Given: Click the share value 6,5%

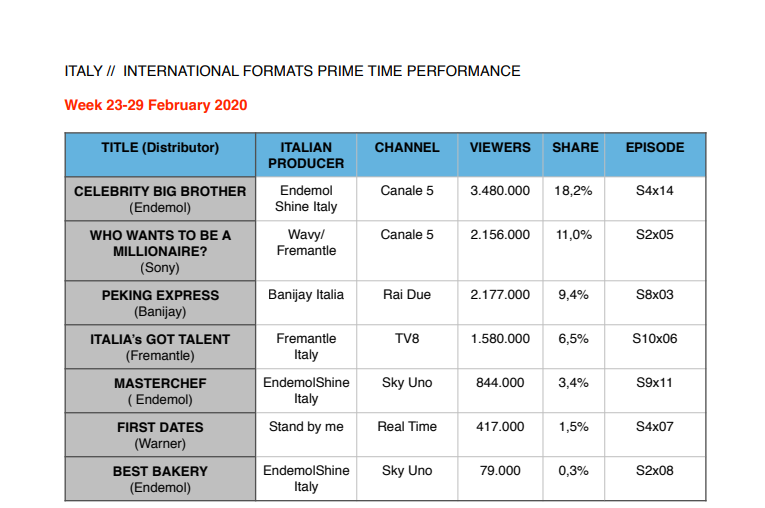Looking at the screenshot, I should pyautogui.click(x=573, y=339).
